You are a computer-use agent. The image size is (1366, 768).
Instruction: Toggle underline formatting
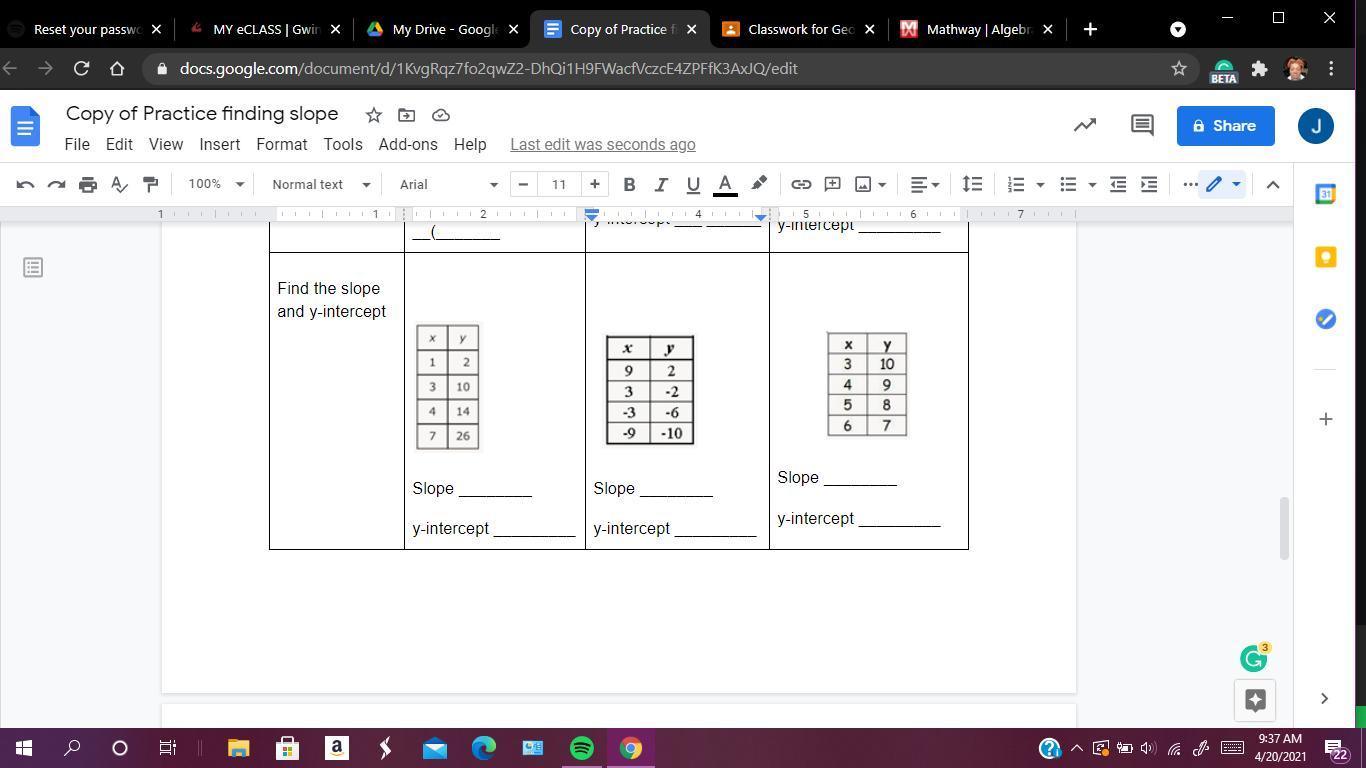click(693, 184)
